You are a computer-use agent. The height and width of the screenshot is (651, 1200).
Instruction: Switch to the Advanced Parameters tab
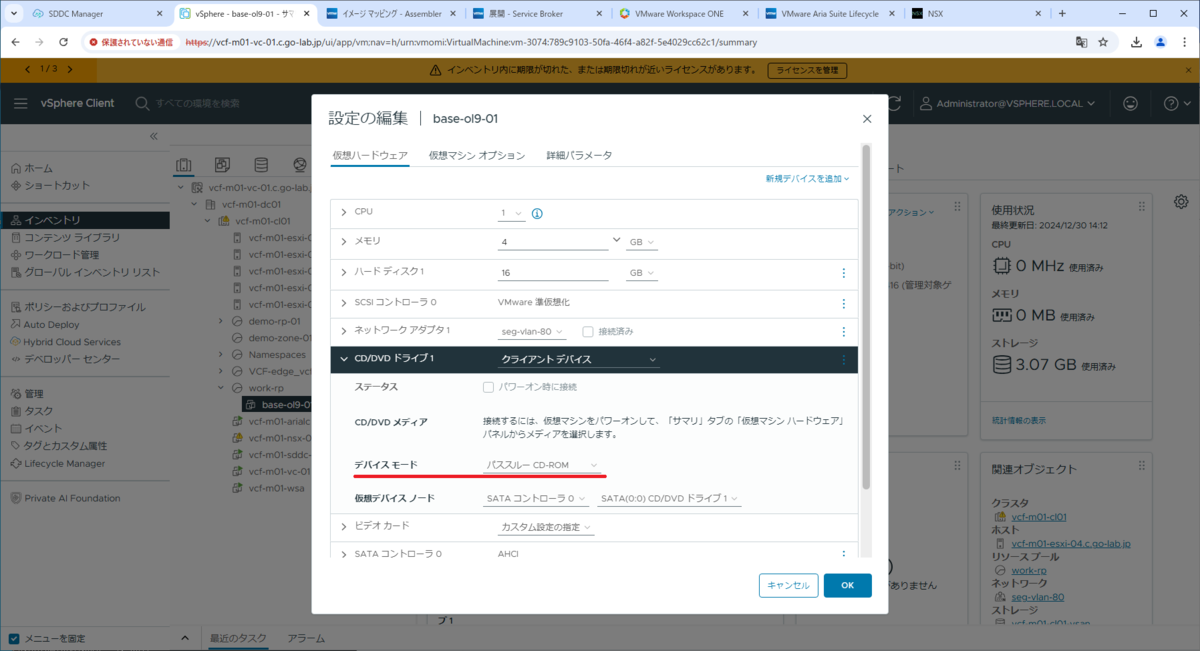(579, 156)
